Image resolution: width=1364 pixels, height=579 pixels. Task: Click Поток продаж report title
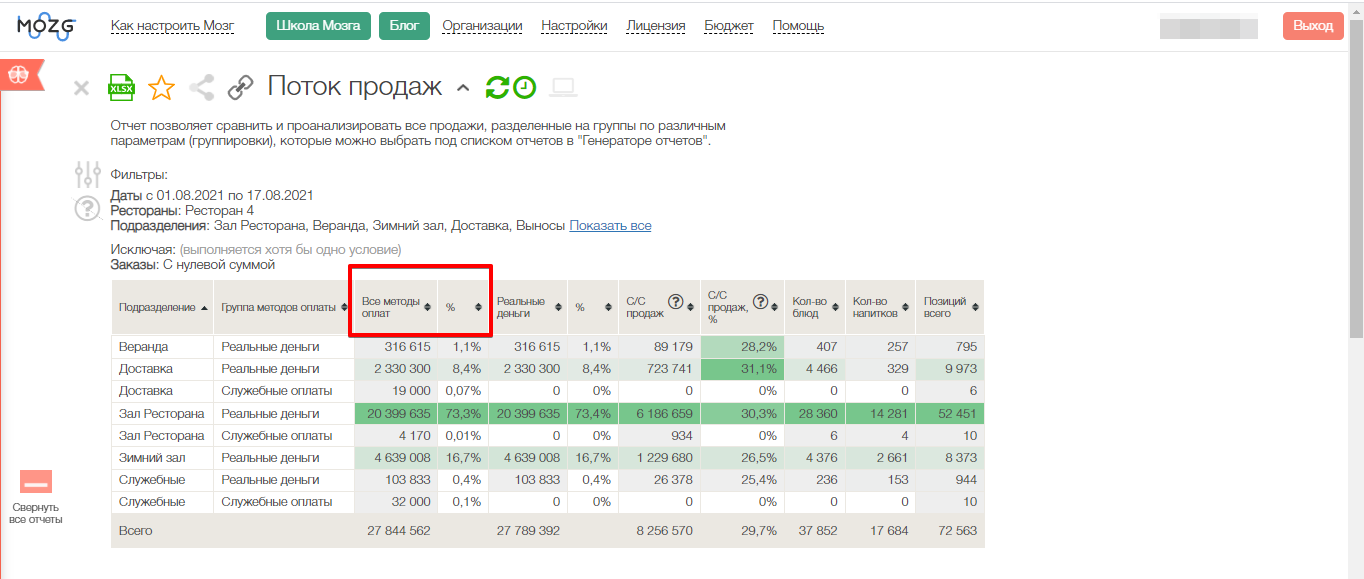(355, 87)
